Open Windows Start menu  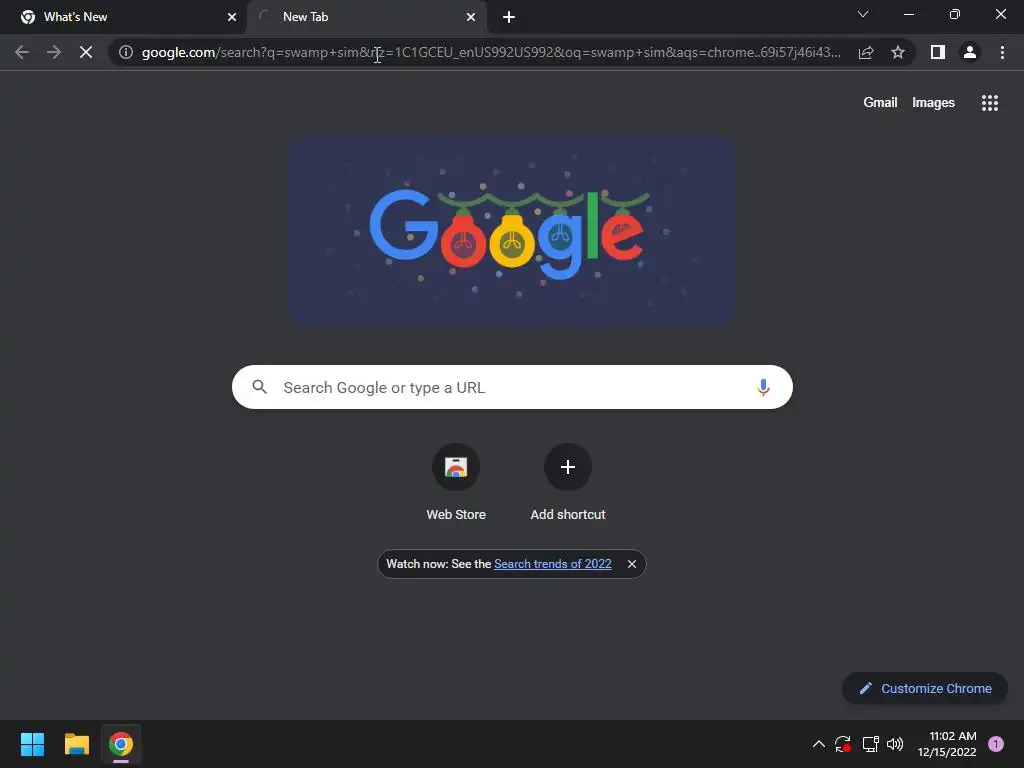point(32,744)
